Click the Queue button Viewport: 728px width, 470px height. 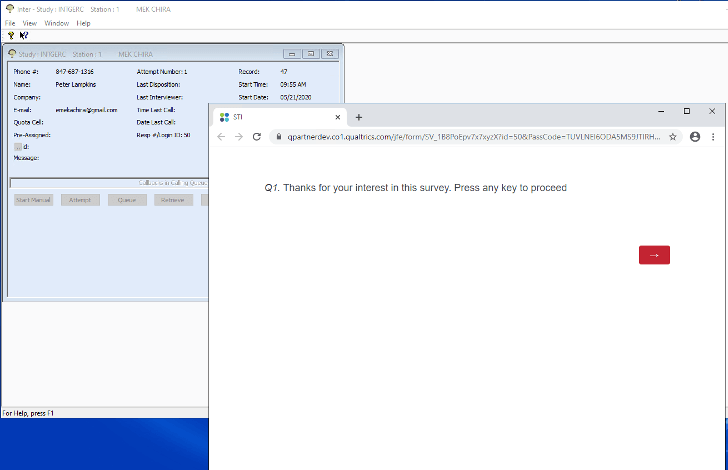coord(127,200)
